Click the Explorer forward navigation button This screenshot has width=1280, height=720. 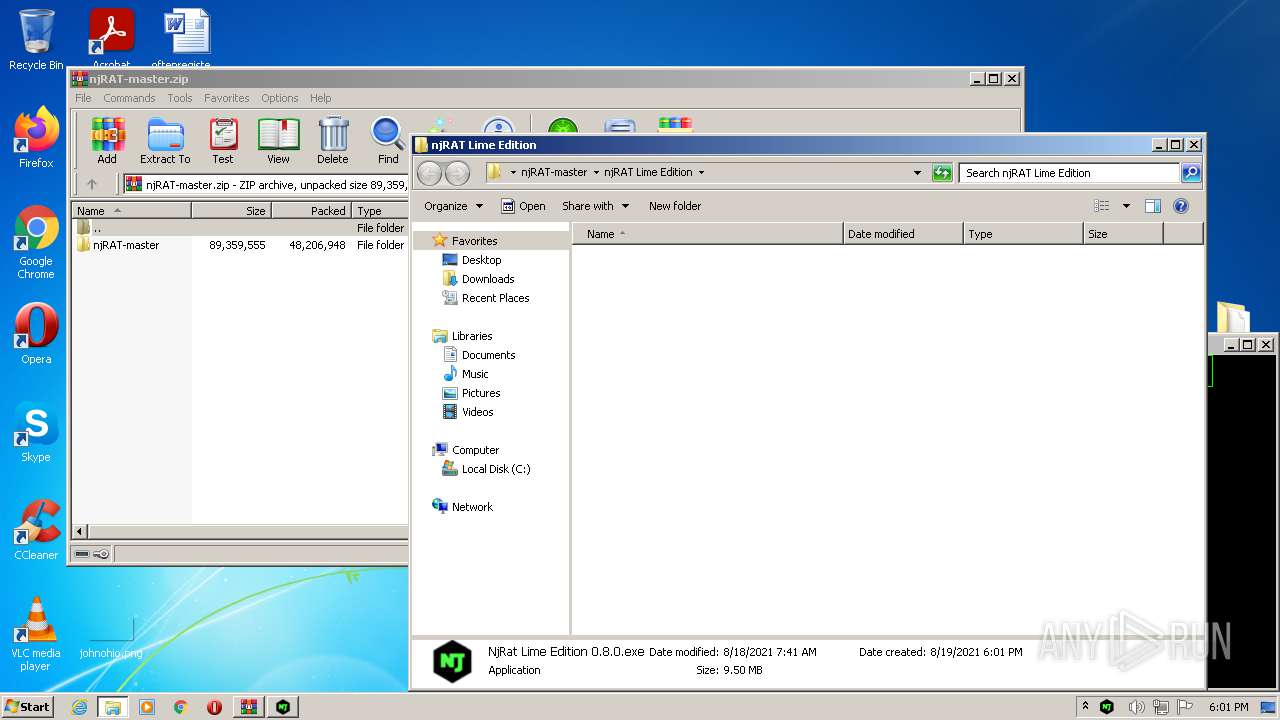click(457, 173)
